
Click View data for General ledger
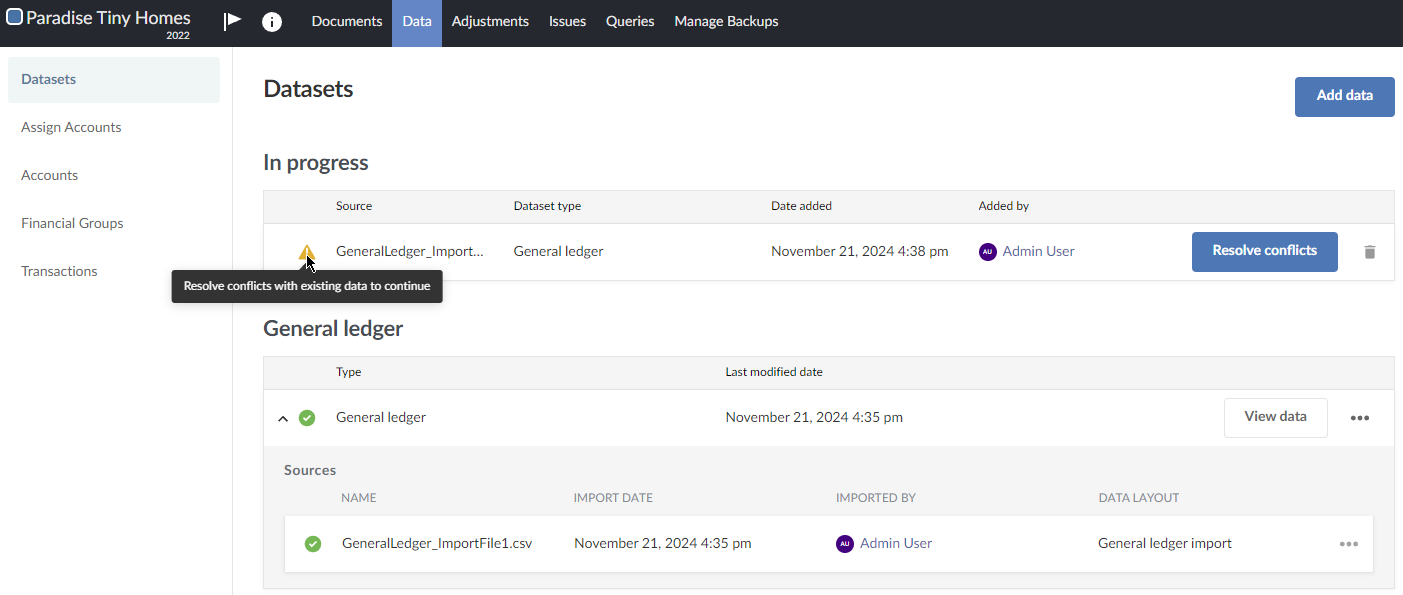[x=1275, y=417]
